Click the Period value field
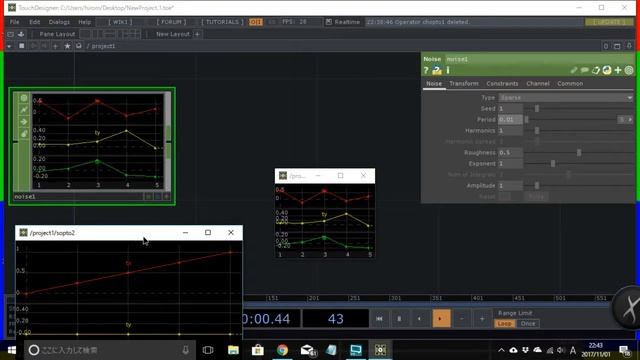The height and width of the screenshot is (360, 640). pyautogui.click(x=510, y=120)
